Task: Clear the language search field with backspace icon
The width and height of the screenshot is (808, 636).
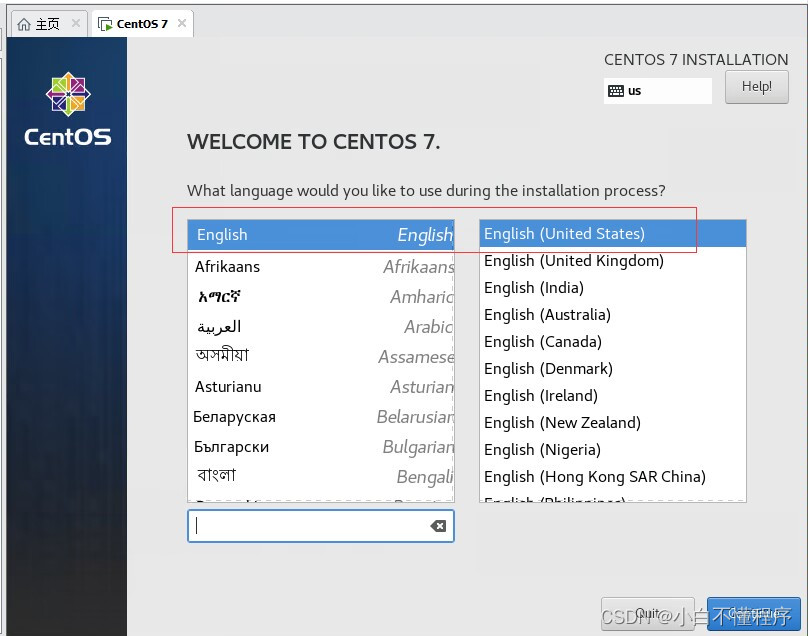Action: tap(438, 526)
